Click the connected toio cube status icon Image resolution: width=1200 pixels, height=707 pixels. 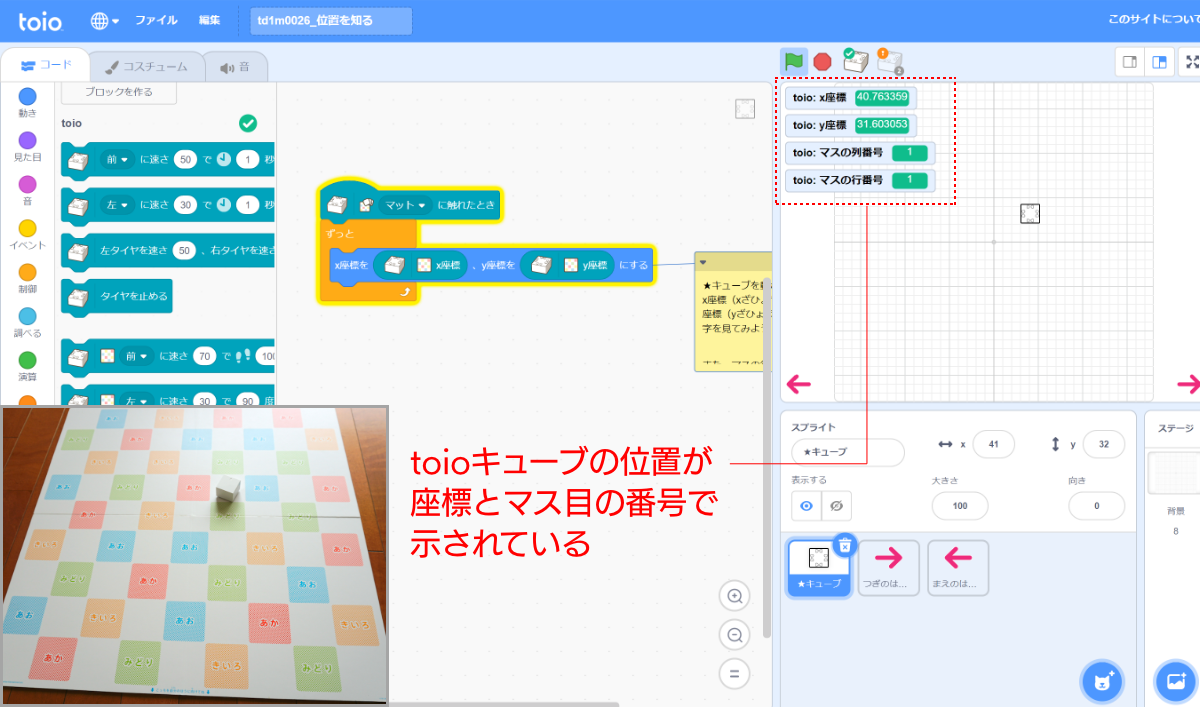pos(856,62)
